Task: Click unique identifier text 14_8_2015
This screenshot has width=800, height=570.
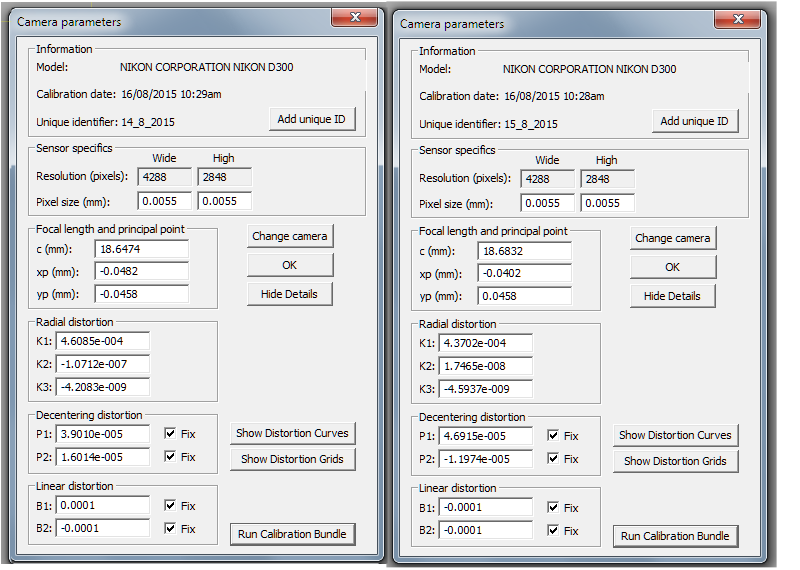Action: 148,122
